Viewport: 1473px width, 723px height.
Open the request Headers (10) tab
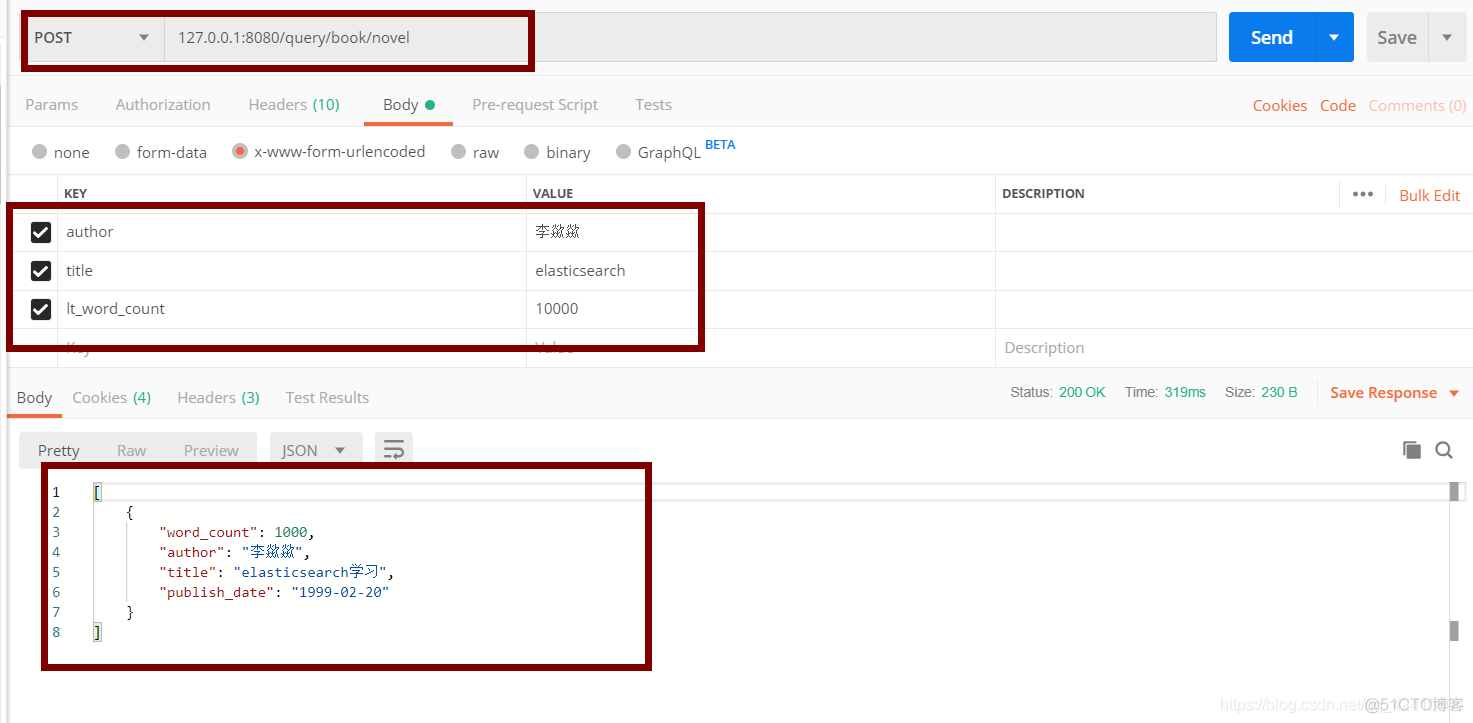click(x=294, y=105)
